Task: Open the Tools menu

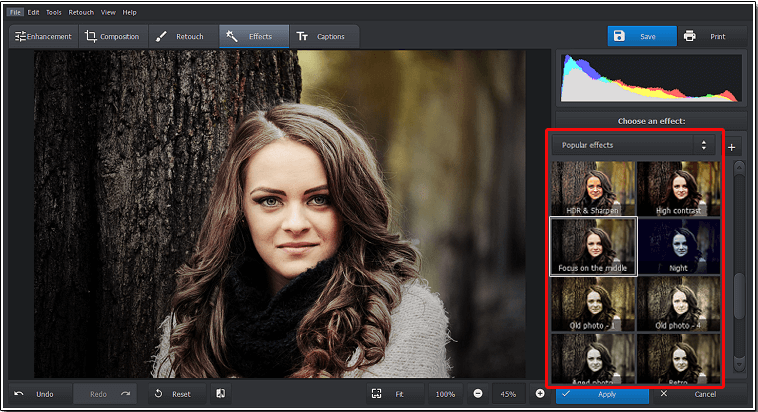Action: click(54, 12)
